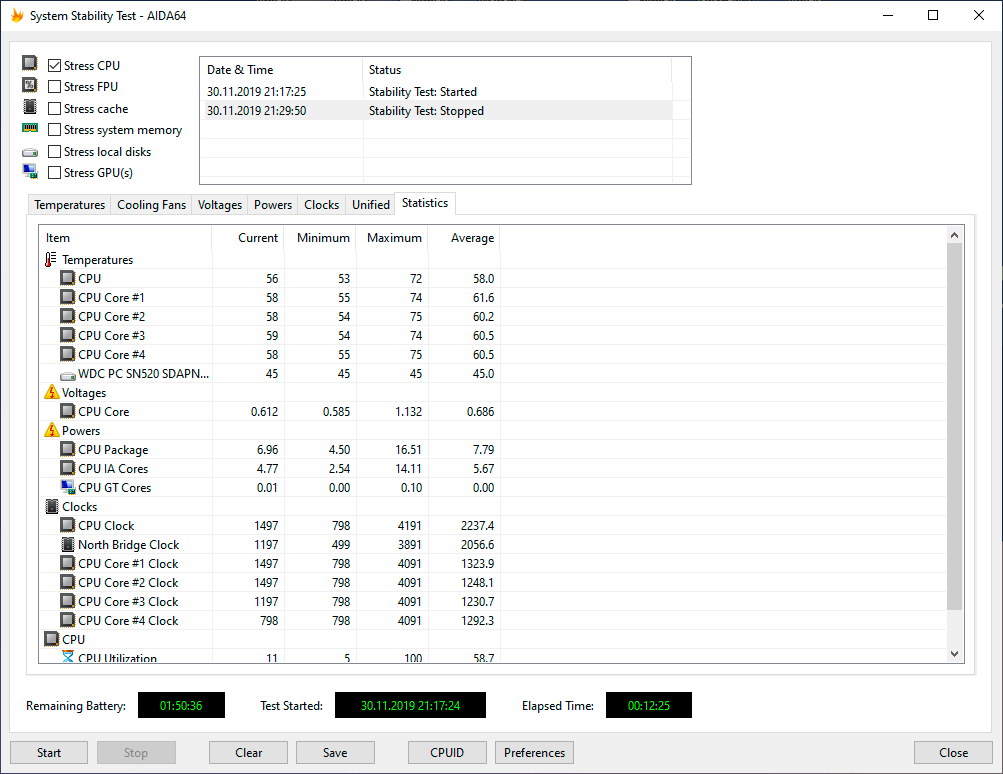Image resolution: width=1003 pixels, height=774 pixels.
Task: Click the Average column header
Action: tap(464, 238)
